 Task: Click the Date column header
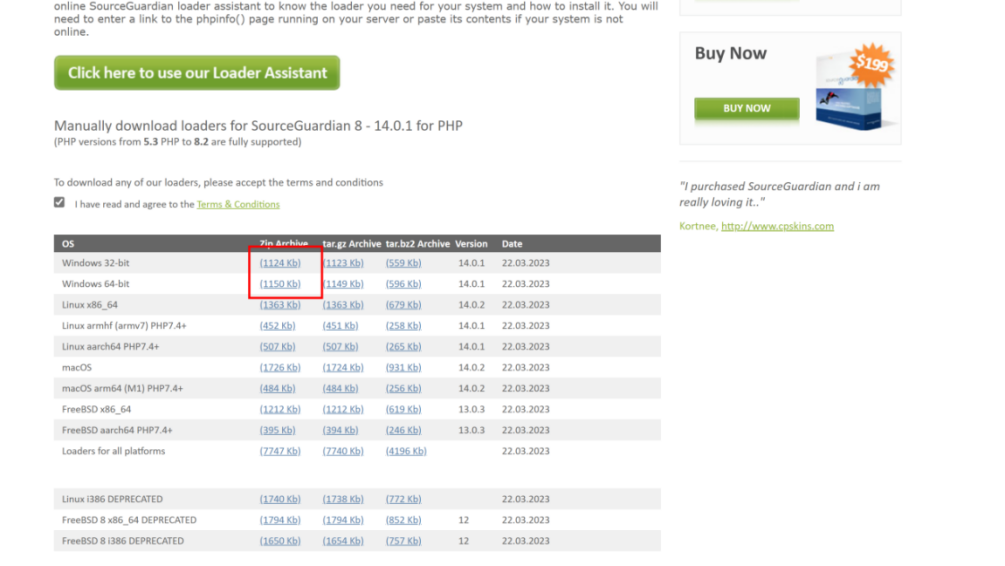[512, 244]
